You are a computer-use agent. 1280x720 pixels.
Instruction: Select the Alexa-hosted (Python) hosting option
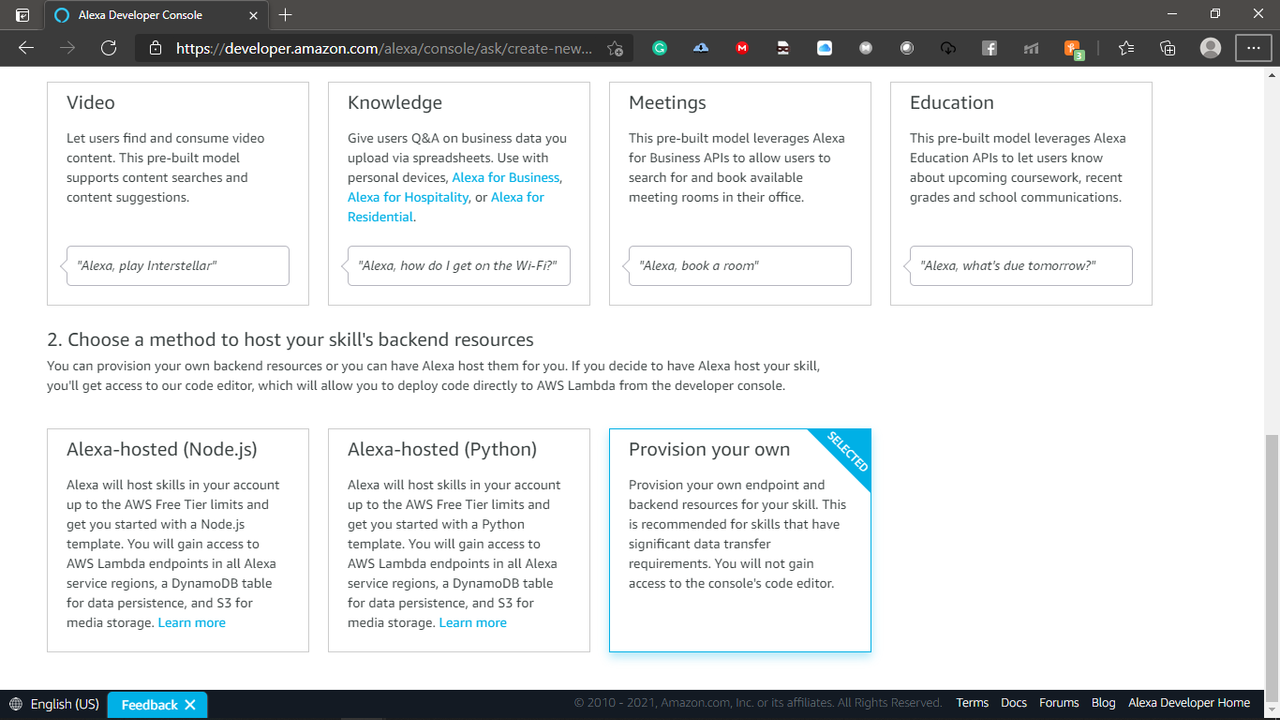tap(459, 540)
